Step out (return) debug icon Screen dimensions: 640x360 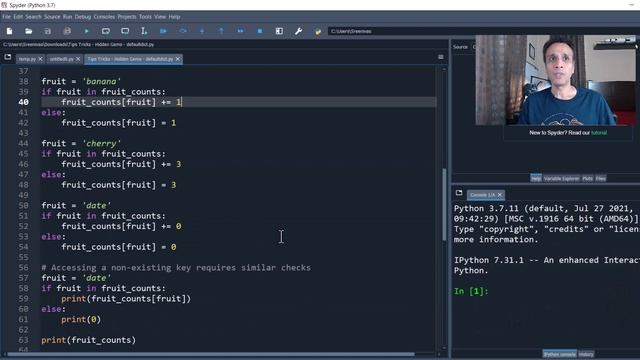pyautogui.click(x=221, y=31)
